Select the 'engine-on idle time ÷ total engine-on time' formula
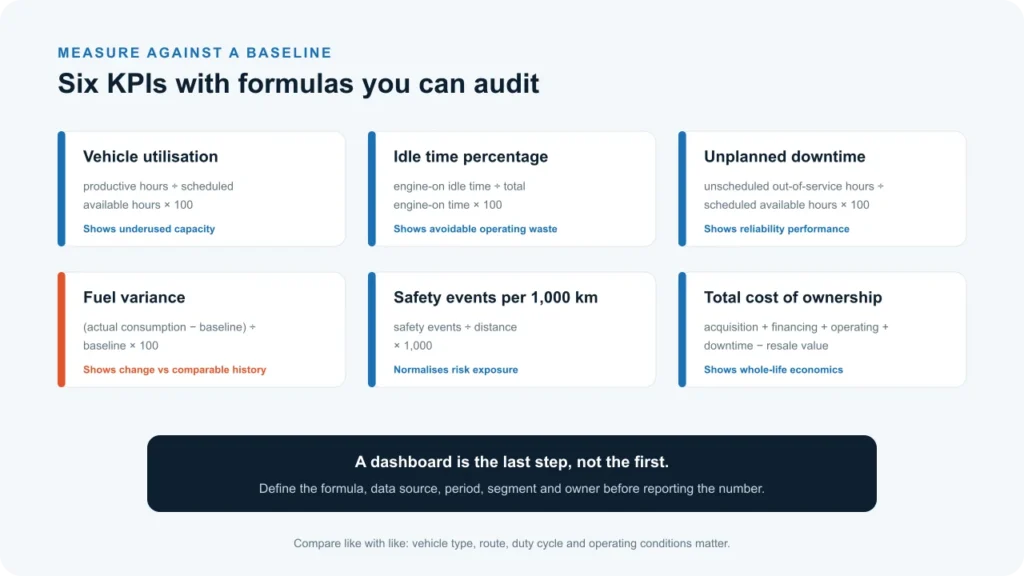The height and width of the screenshot is (576, 1024). tap(459, 195)
